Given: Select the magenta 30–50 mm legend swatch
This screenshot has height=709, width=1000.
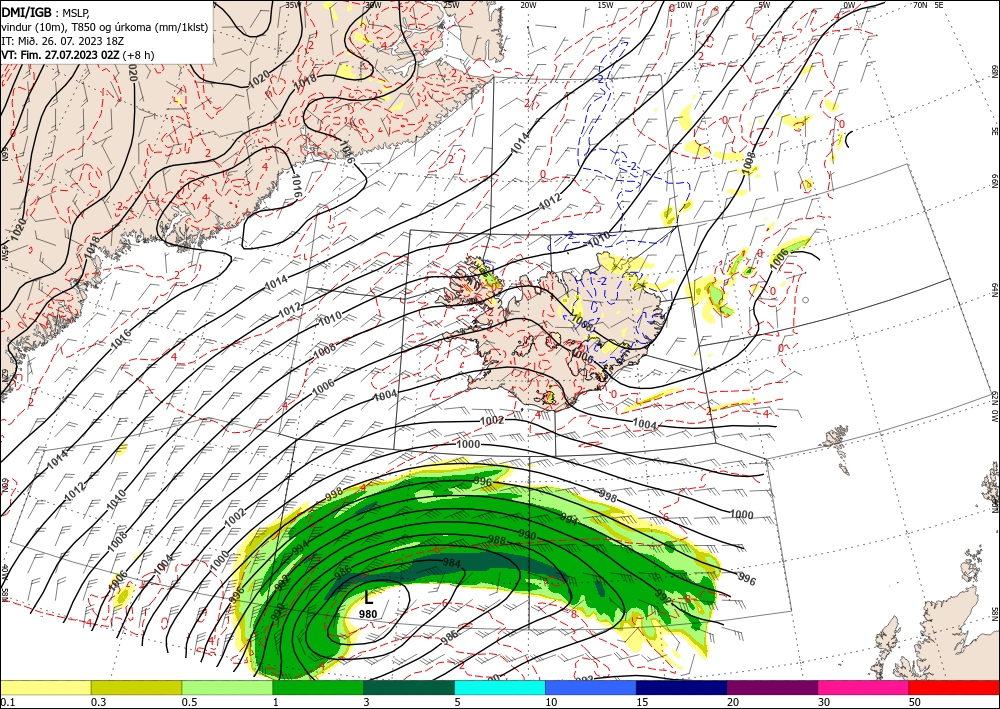Looking at the screenshot, I should [864, 687].
